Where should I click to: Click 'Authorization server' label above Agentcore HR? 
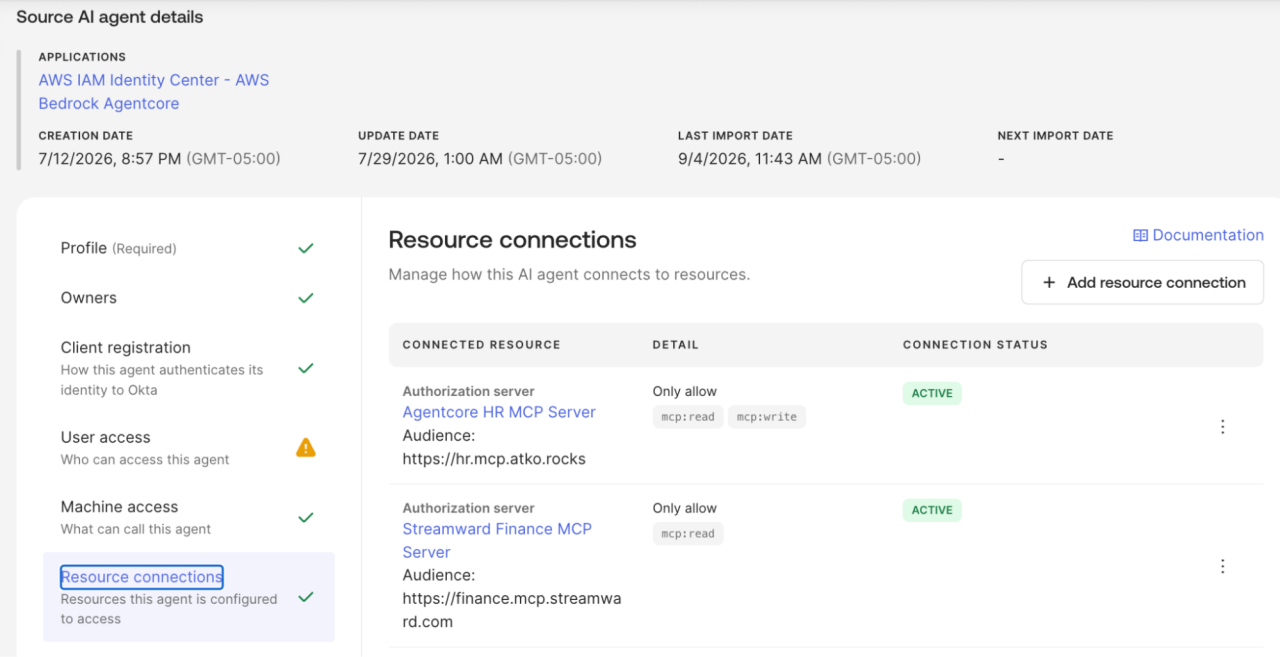tap(468, 391)
